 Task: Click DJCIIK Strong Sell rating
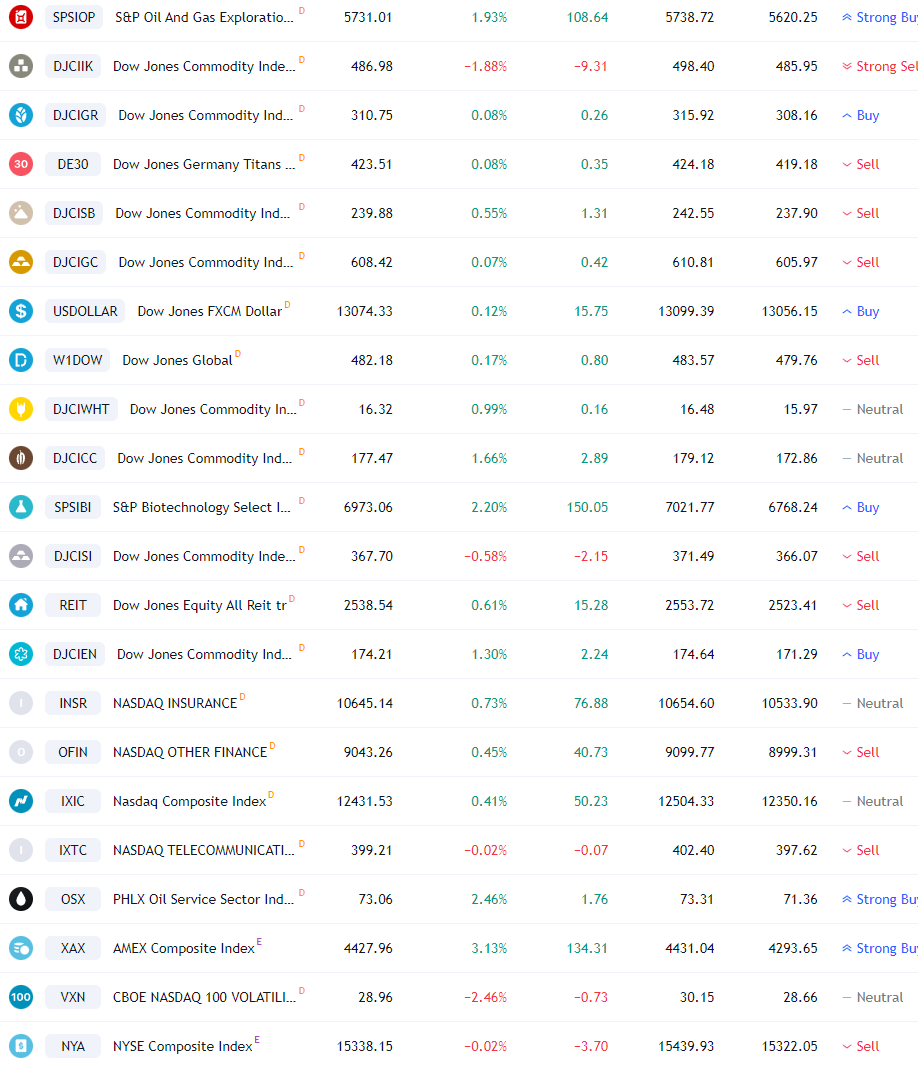click(880, 66)
